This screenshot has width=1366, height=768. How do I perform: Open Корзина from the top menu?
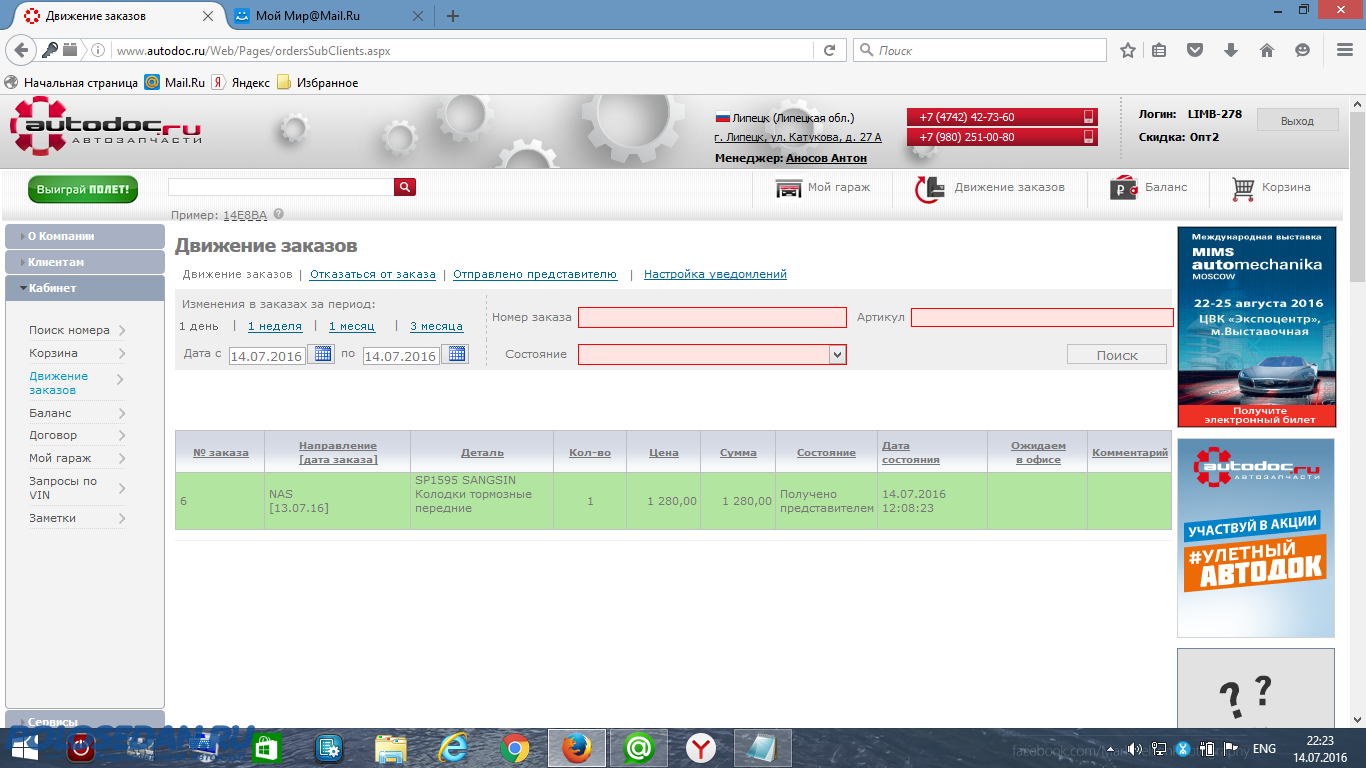(1271, 187)
